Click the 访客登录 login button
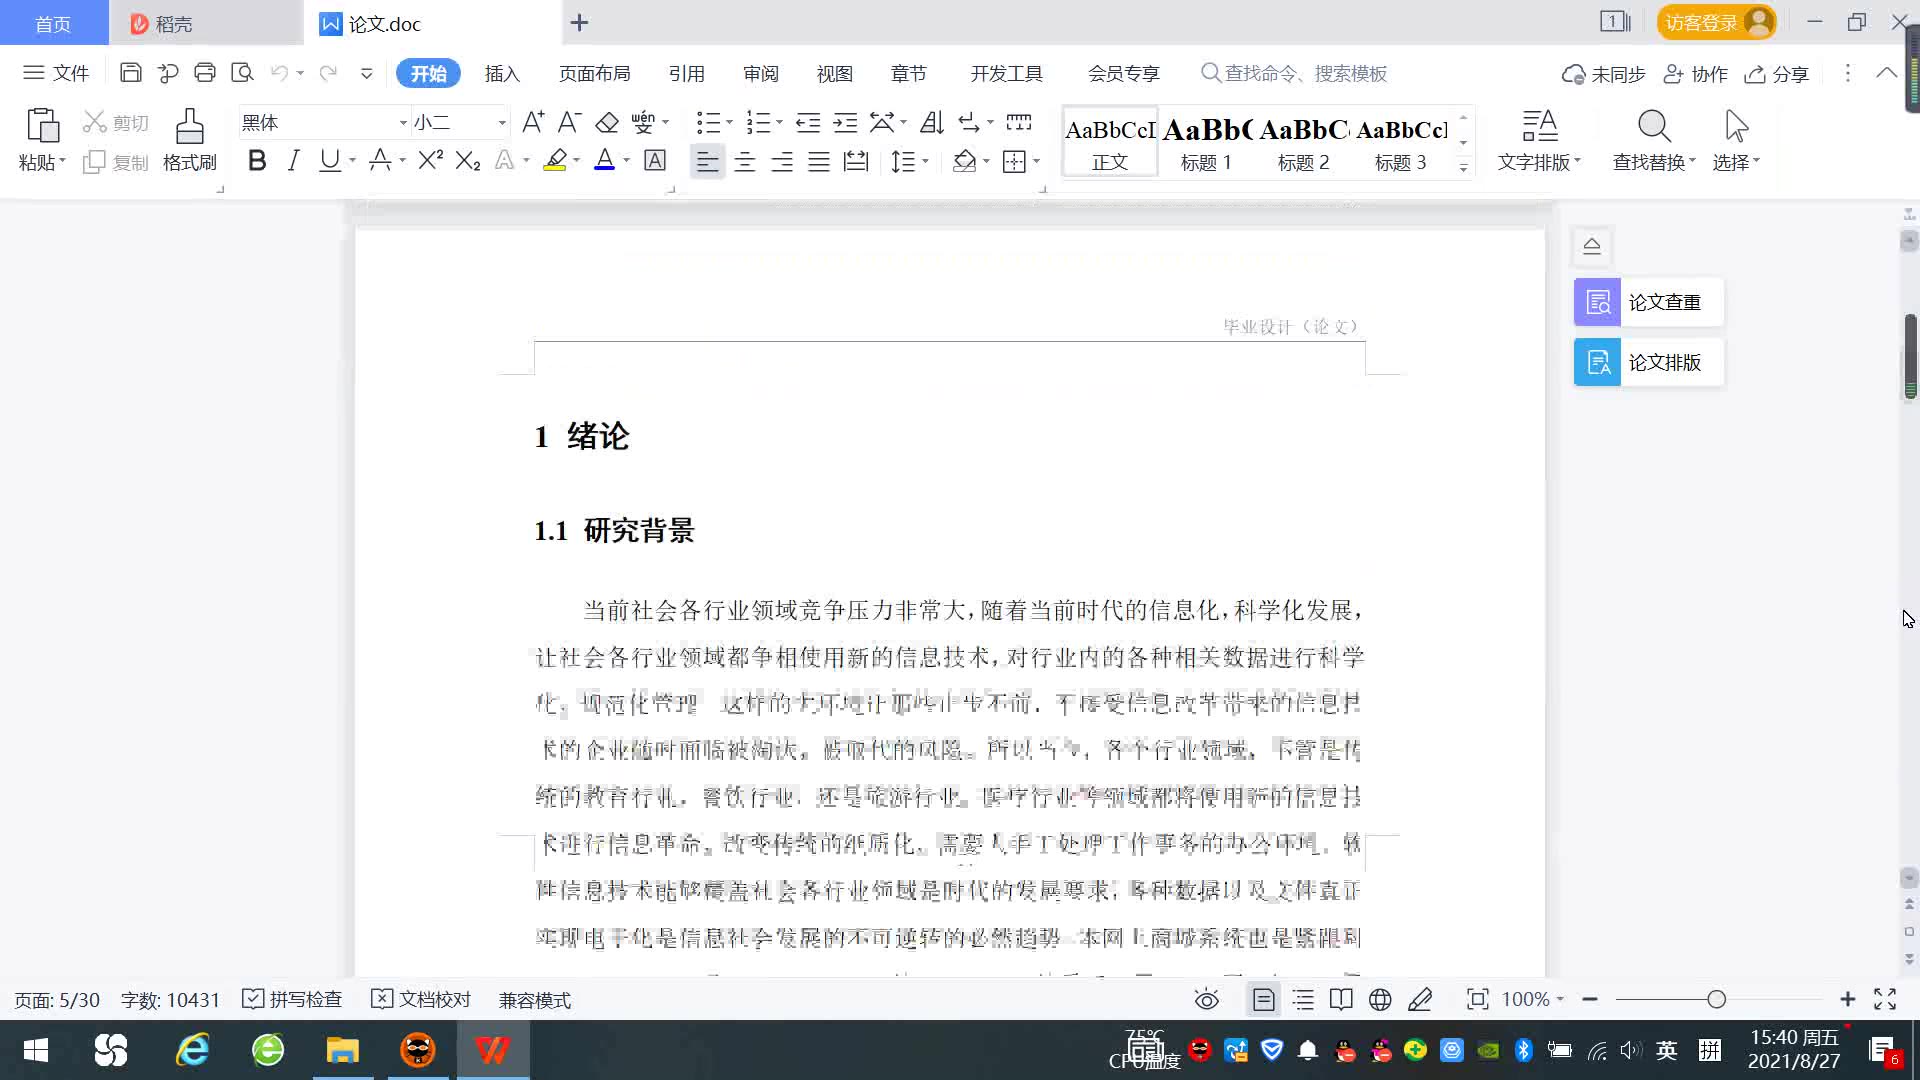This screenshot has height=1080, width=1920. click(1716, 22)
